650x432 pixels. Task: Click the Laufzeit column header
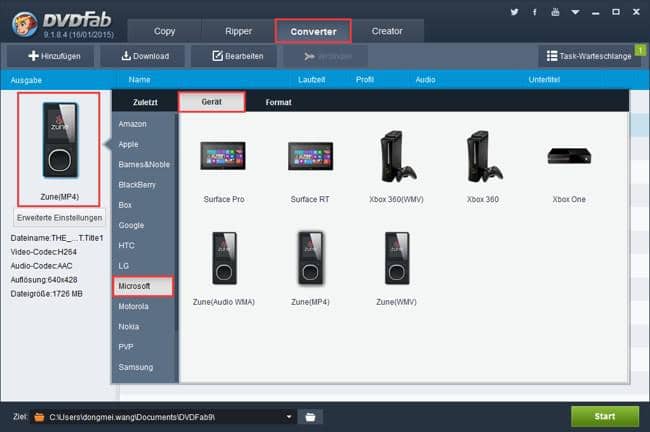click(311, 80)
